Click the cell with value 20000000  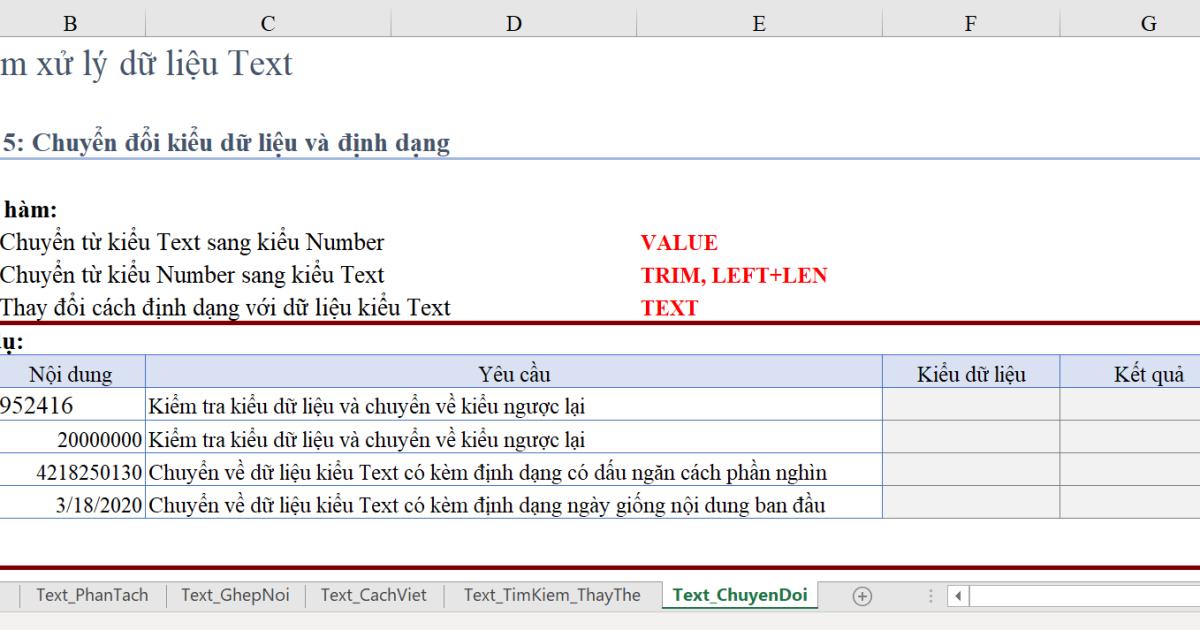[72, 438]
